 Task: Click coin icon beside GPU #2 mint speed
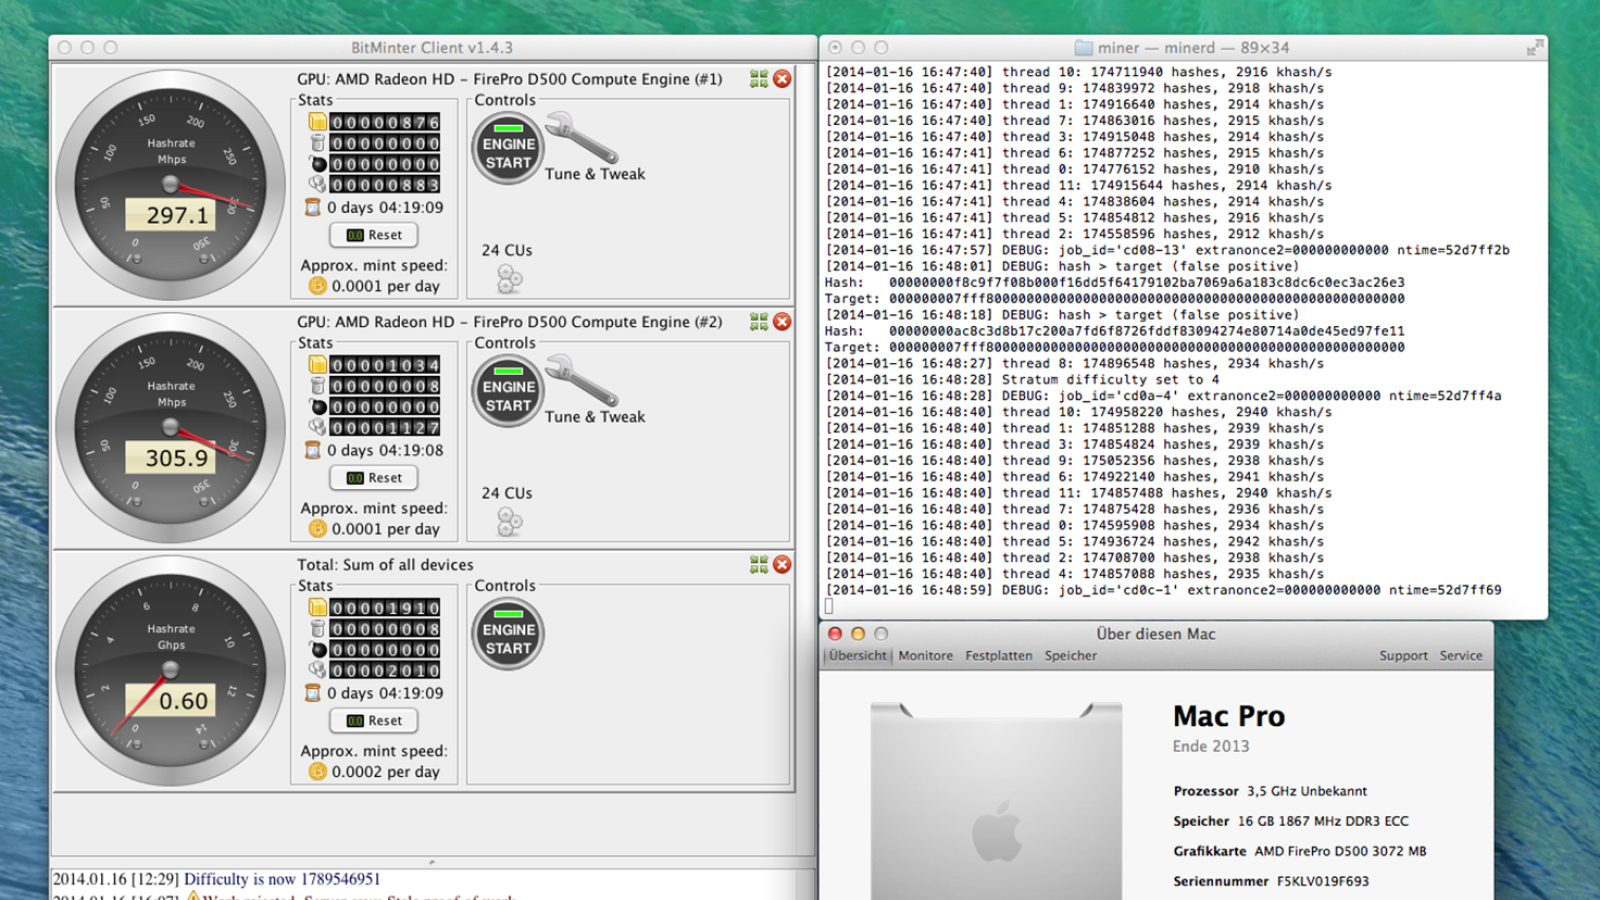coord(318,529)
